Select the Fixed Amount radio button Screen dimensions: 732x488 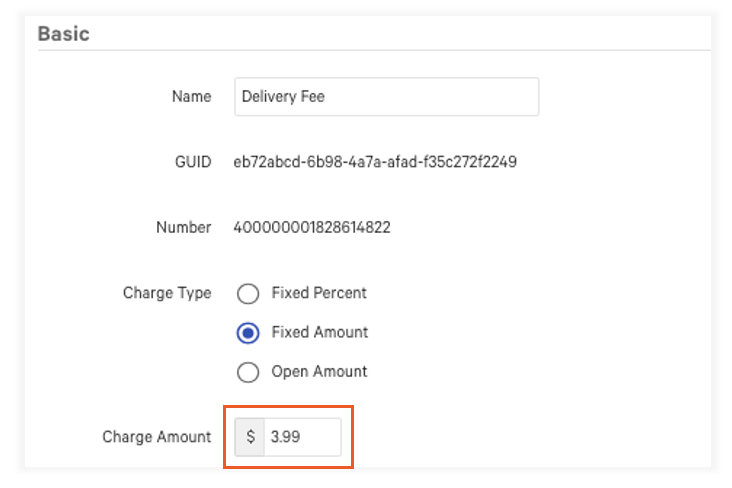click(x=248, y=333)
